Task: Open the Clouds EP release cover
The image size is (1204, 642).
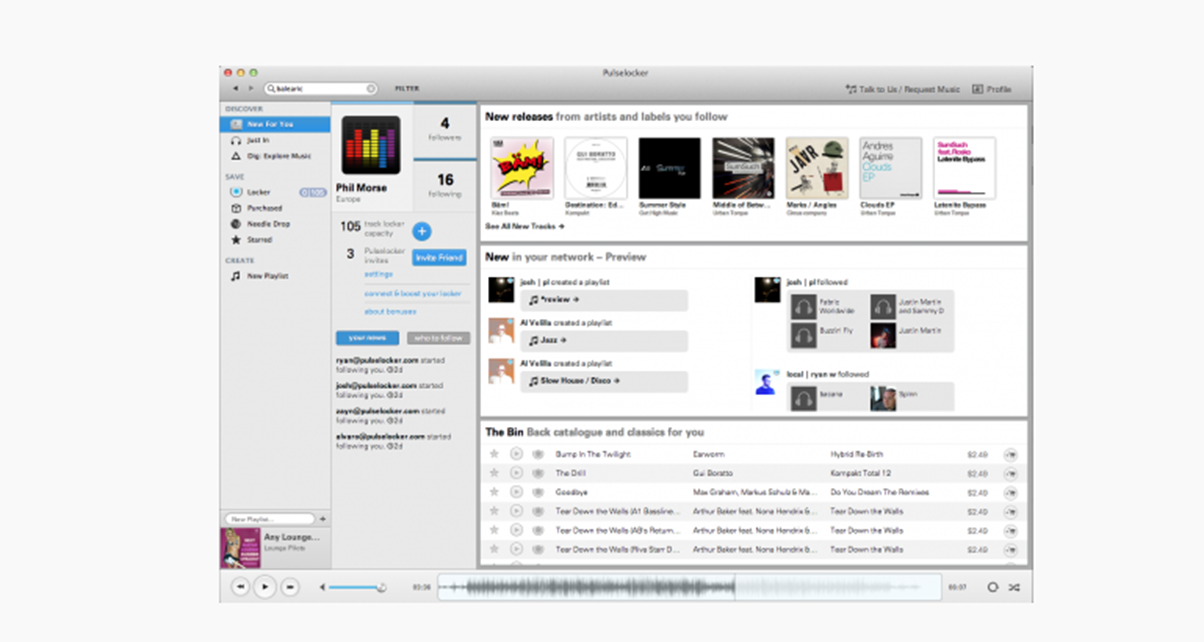Action: [891, 168]
